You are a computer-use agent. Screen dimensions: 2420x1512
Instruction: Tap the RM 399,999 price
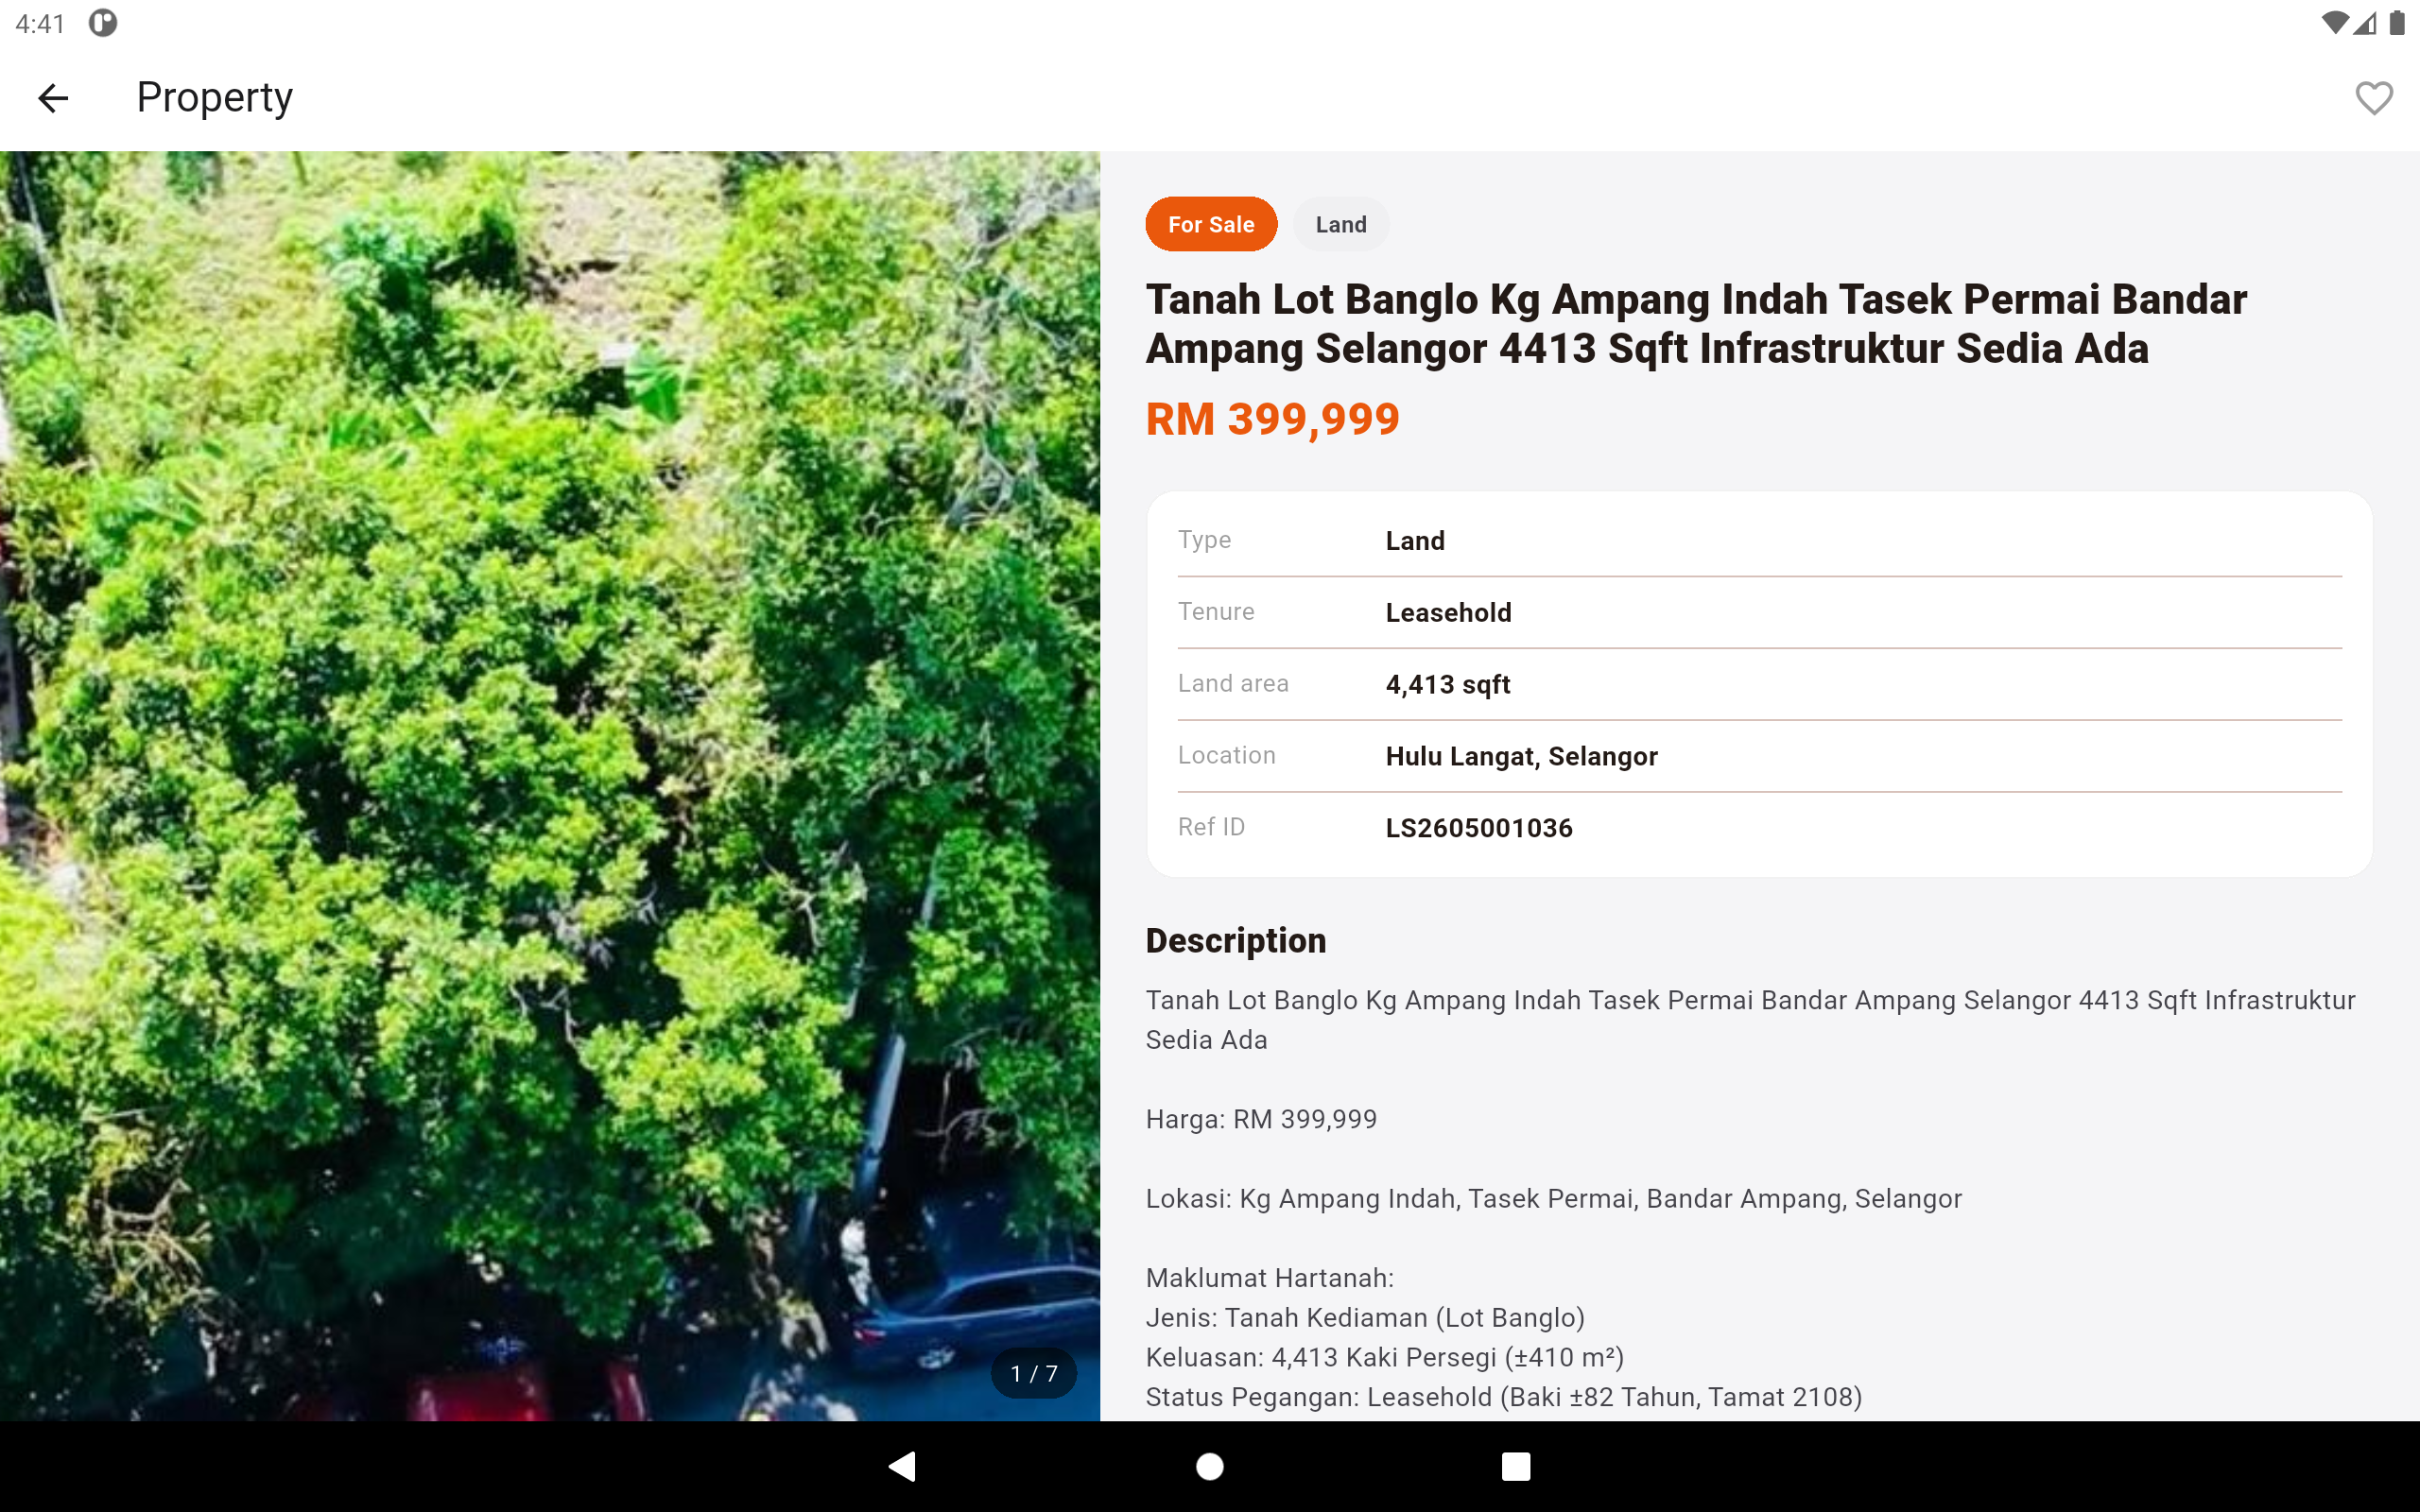point(1272,419)
